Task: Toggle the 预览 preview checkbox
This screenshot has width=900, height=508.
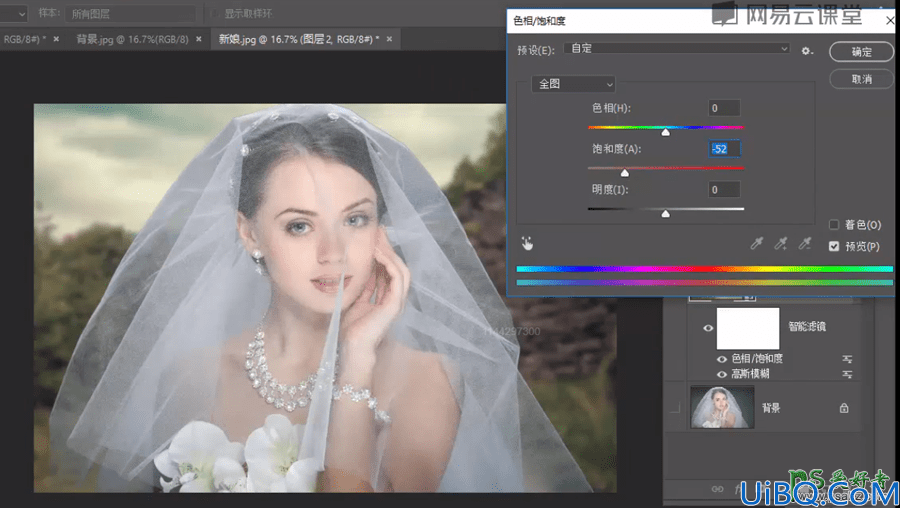Action: click(834, 246)
